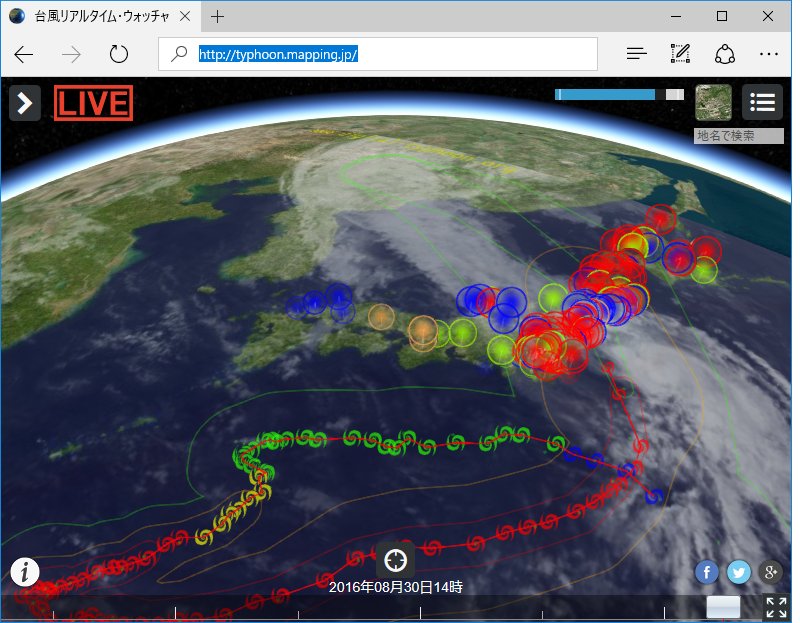Image resolution: width=800 pixels, height=623 pixels.
Task: Open a new browser tab with plus
Action: coord(219,16)
